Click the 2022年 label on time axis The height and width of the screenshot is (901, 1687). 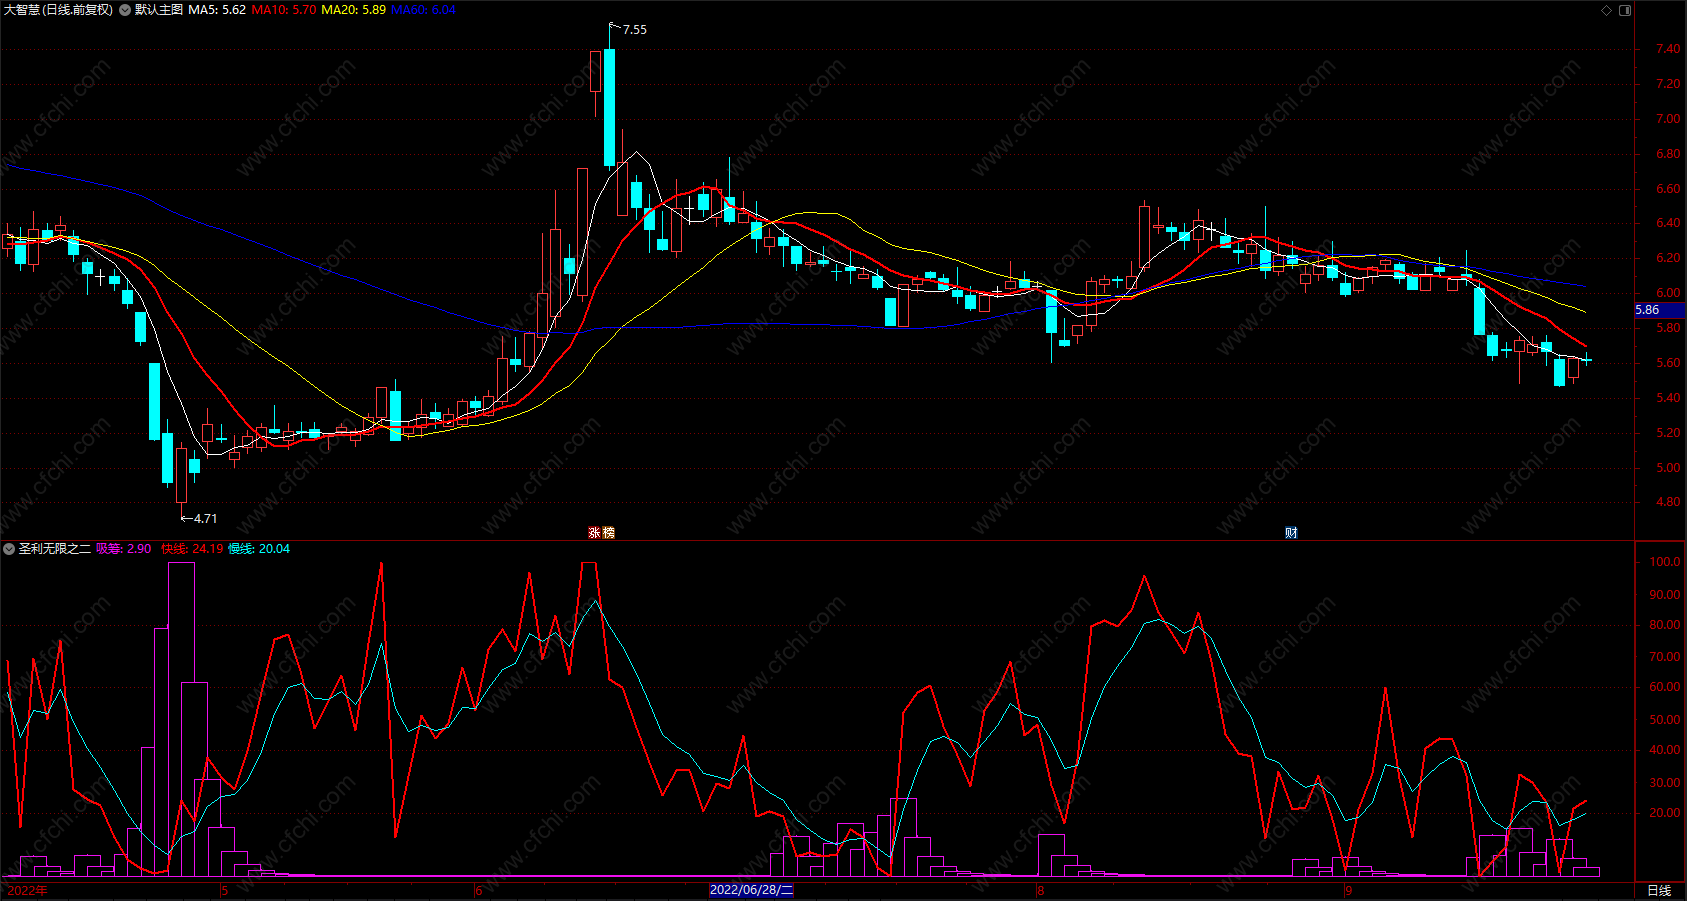pyautogui.click(x=27, y=890)
